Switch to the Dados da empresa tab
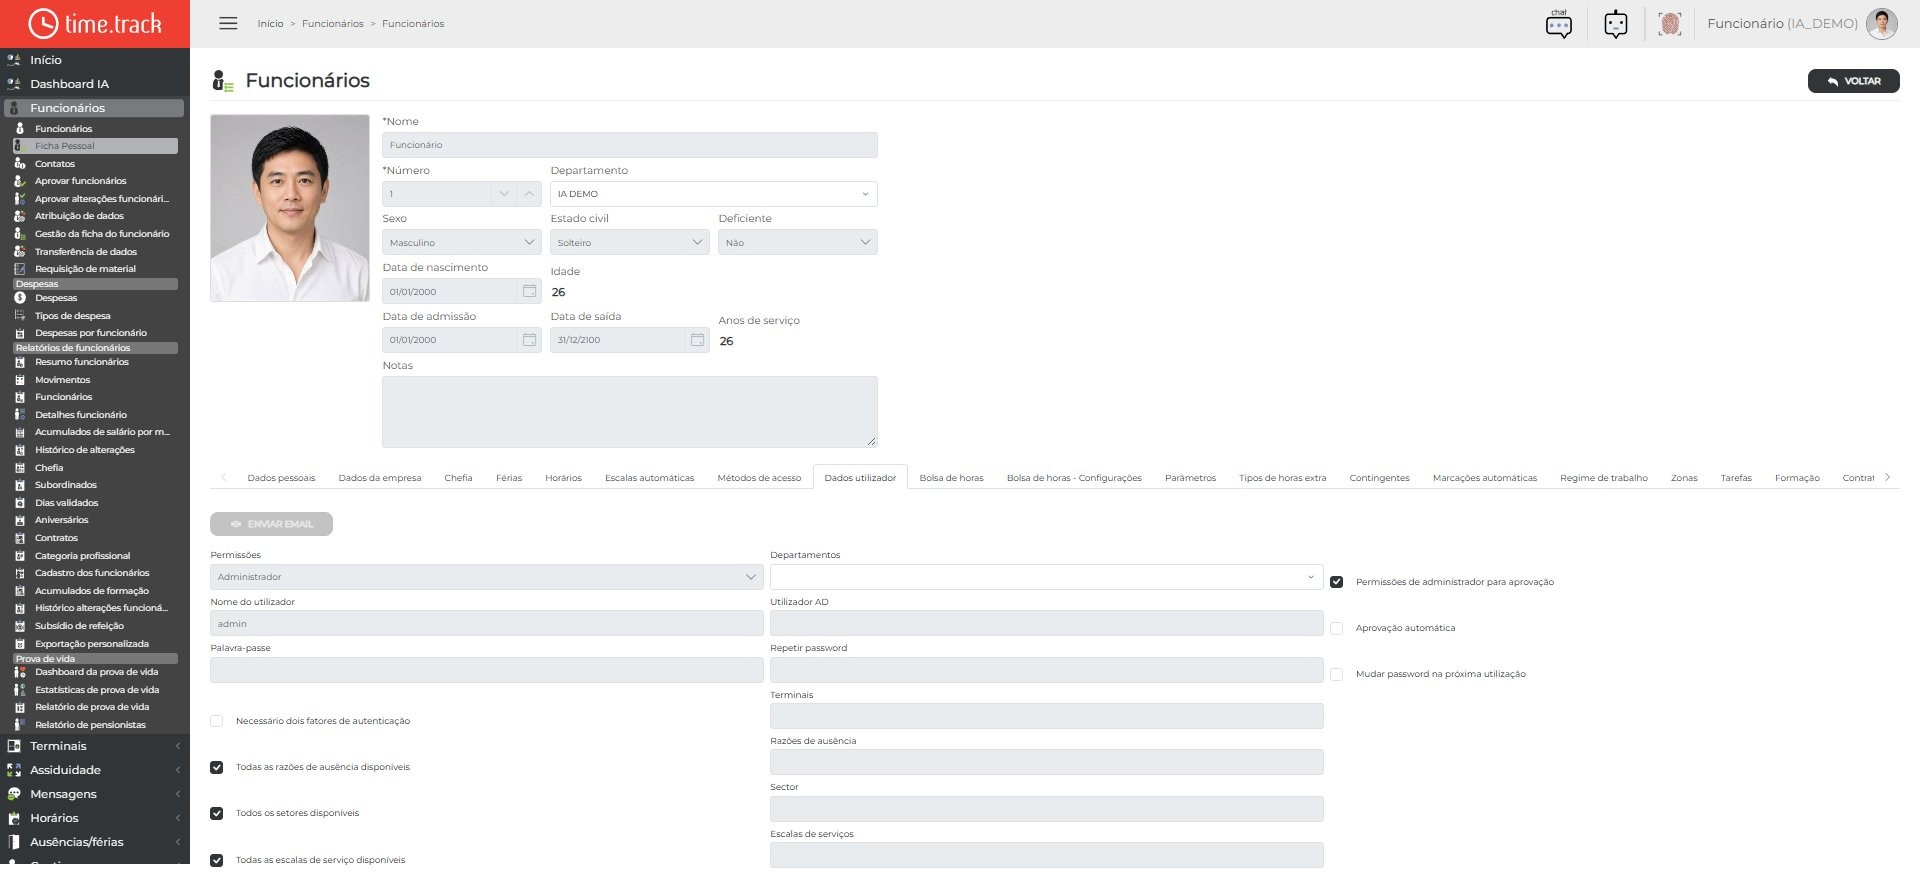The height and width of the screenshot is (878, 1920). (380, 478)
